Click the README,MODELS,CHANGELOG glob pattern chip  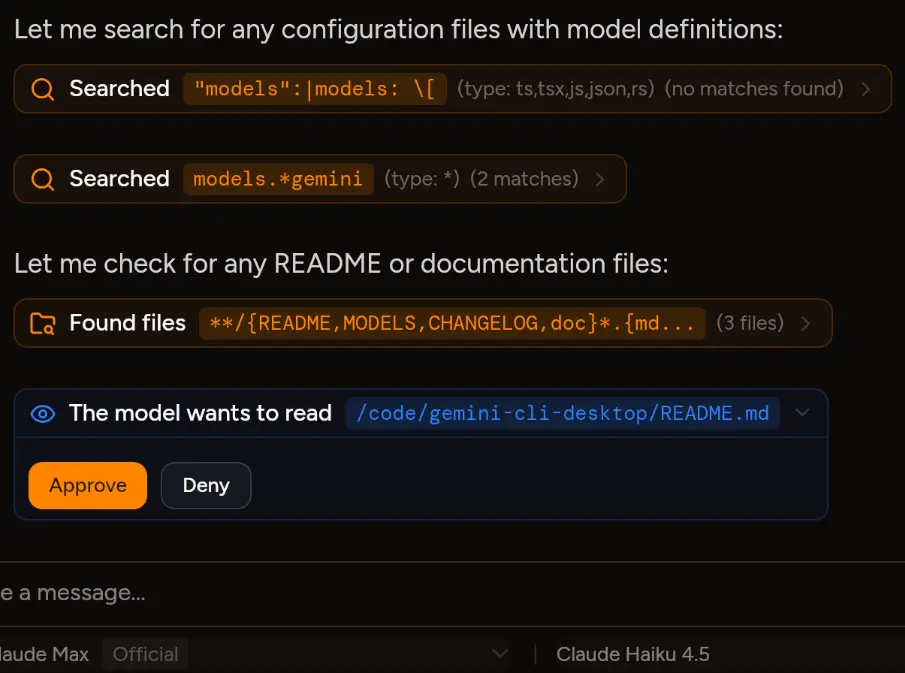point(452,323)
